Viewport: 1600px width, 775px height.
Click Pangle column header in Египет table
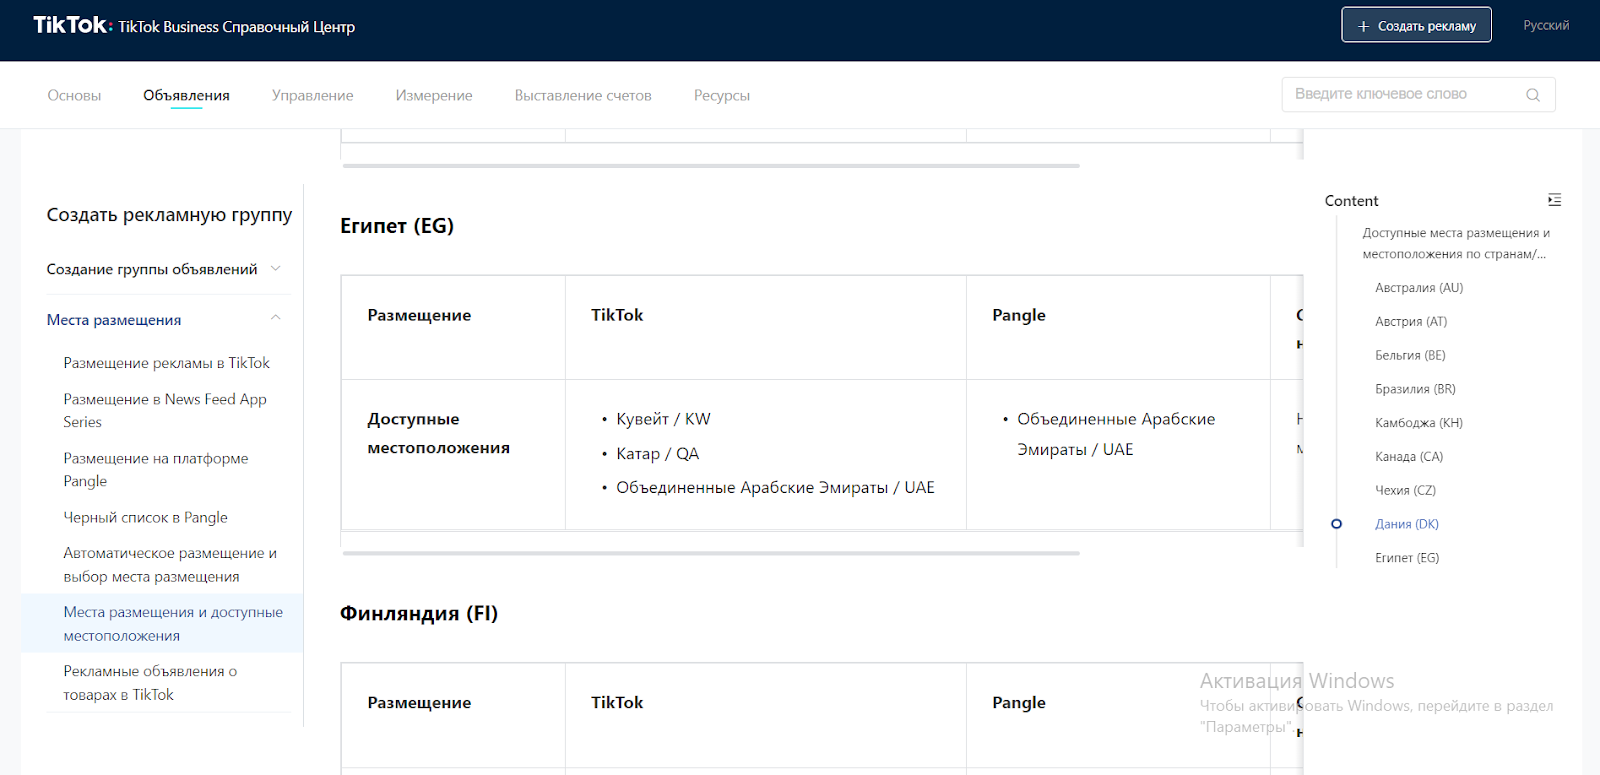pos(1019,315)
